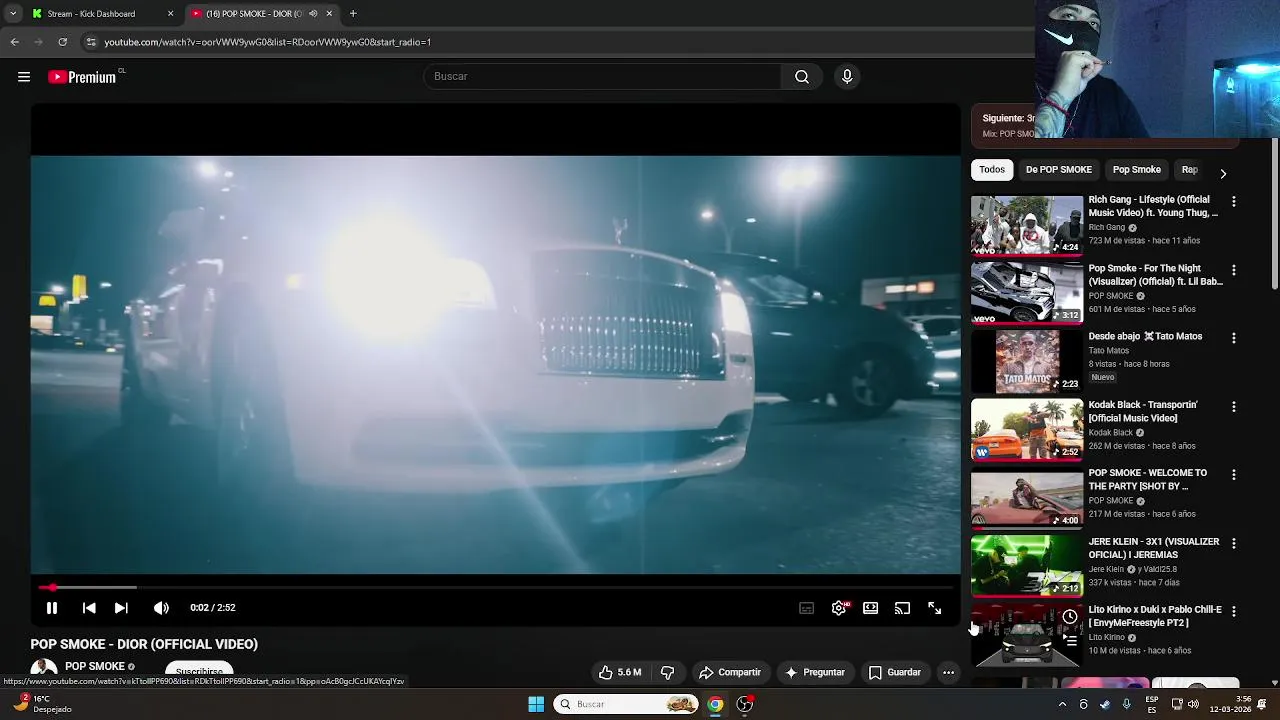Open JERE KLEIN 3X1 Visualizer title
The image size is (1280, 720).
1154,548
